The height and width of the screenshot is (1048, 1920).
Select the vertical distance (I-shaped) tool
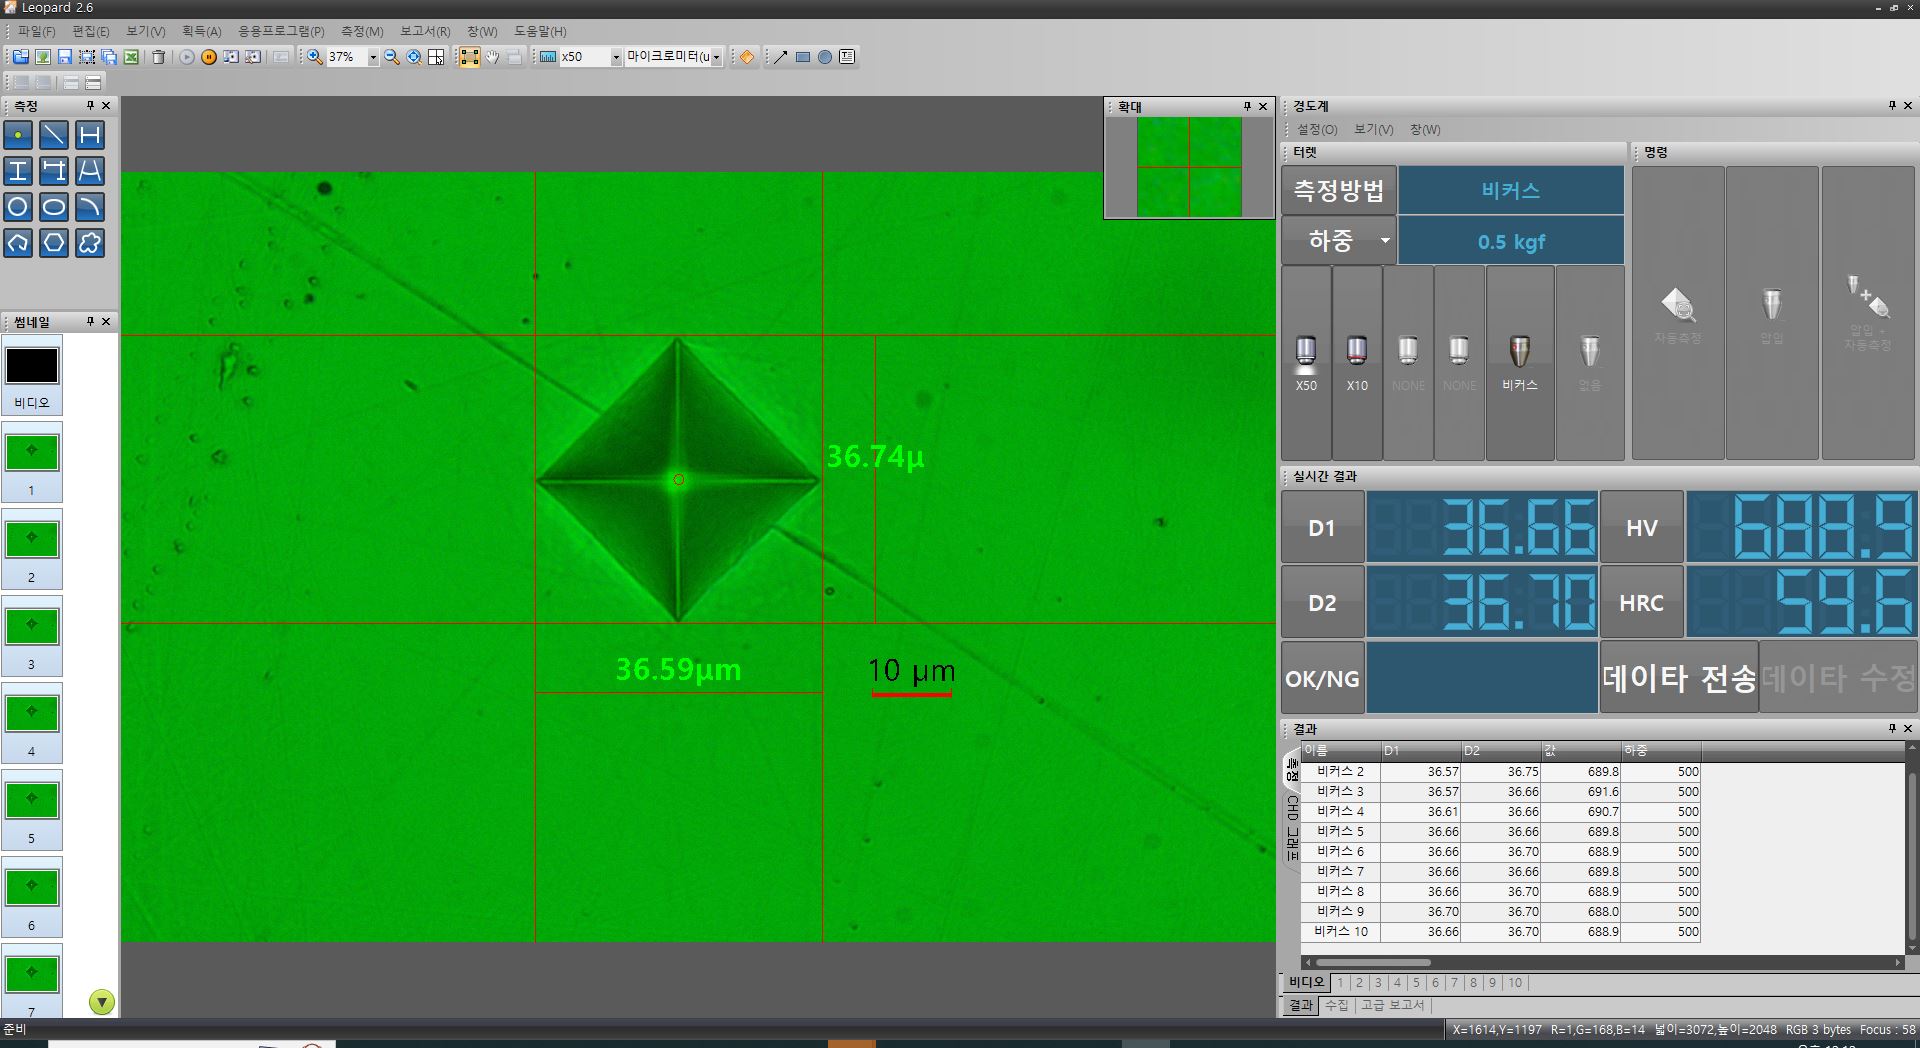click(x=18, y=171)
